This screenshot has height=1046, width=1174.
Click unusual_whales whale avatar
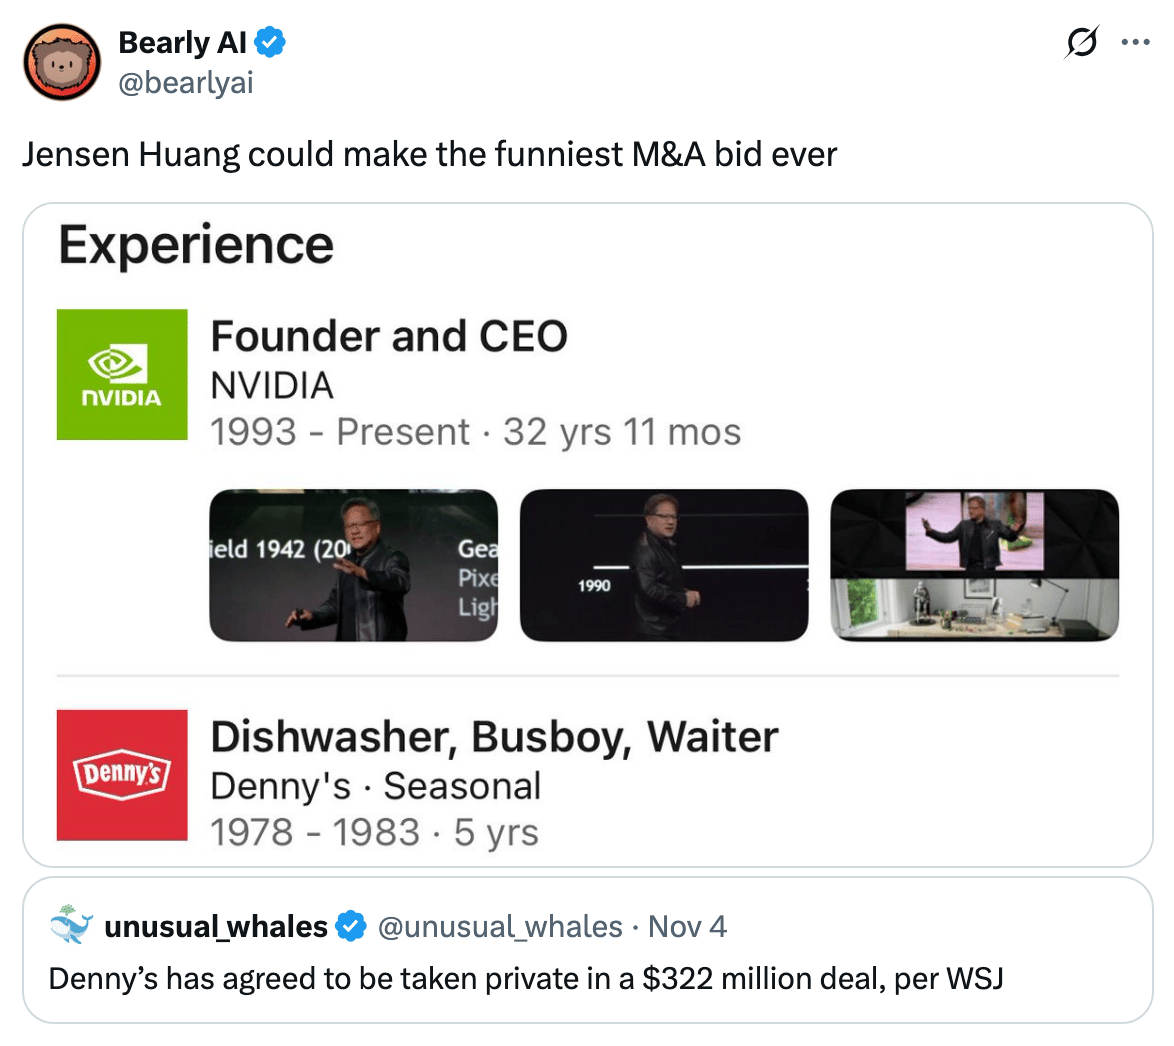(x=71, y=925)
